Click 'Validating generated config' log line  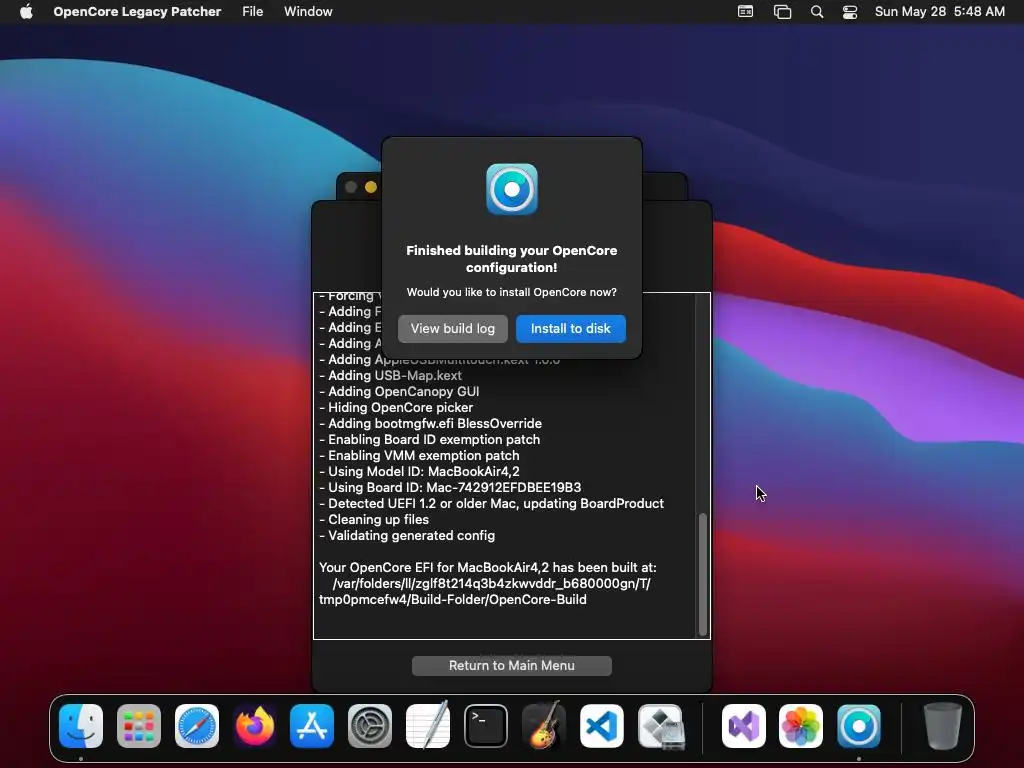tap(407, 536)
